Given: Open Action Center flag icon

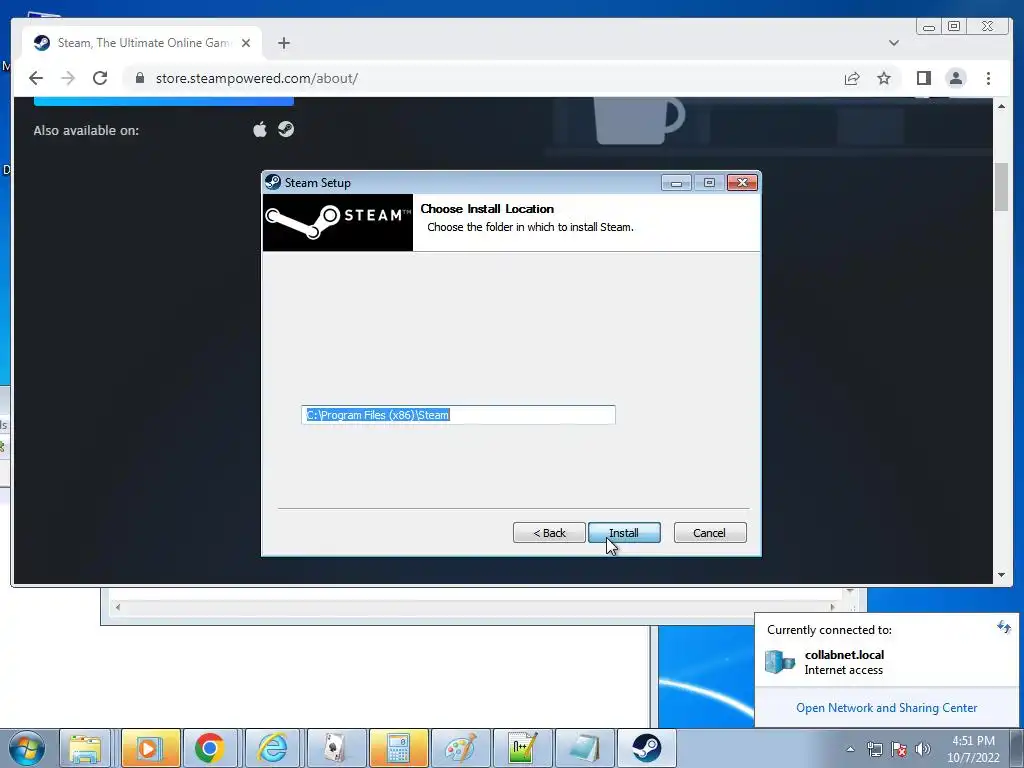Looking at the screenshot, I should (x=899, y=749).
